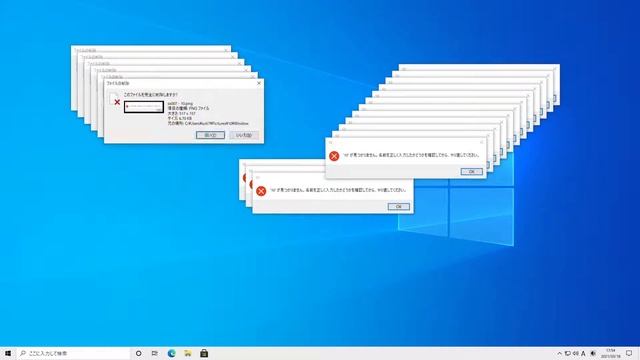This screenshot has height=360, width=640.
Task: Close the rearmost file delete dialog
Action: pyautogui.click(x=226, y=50)
